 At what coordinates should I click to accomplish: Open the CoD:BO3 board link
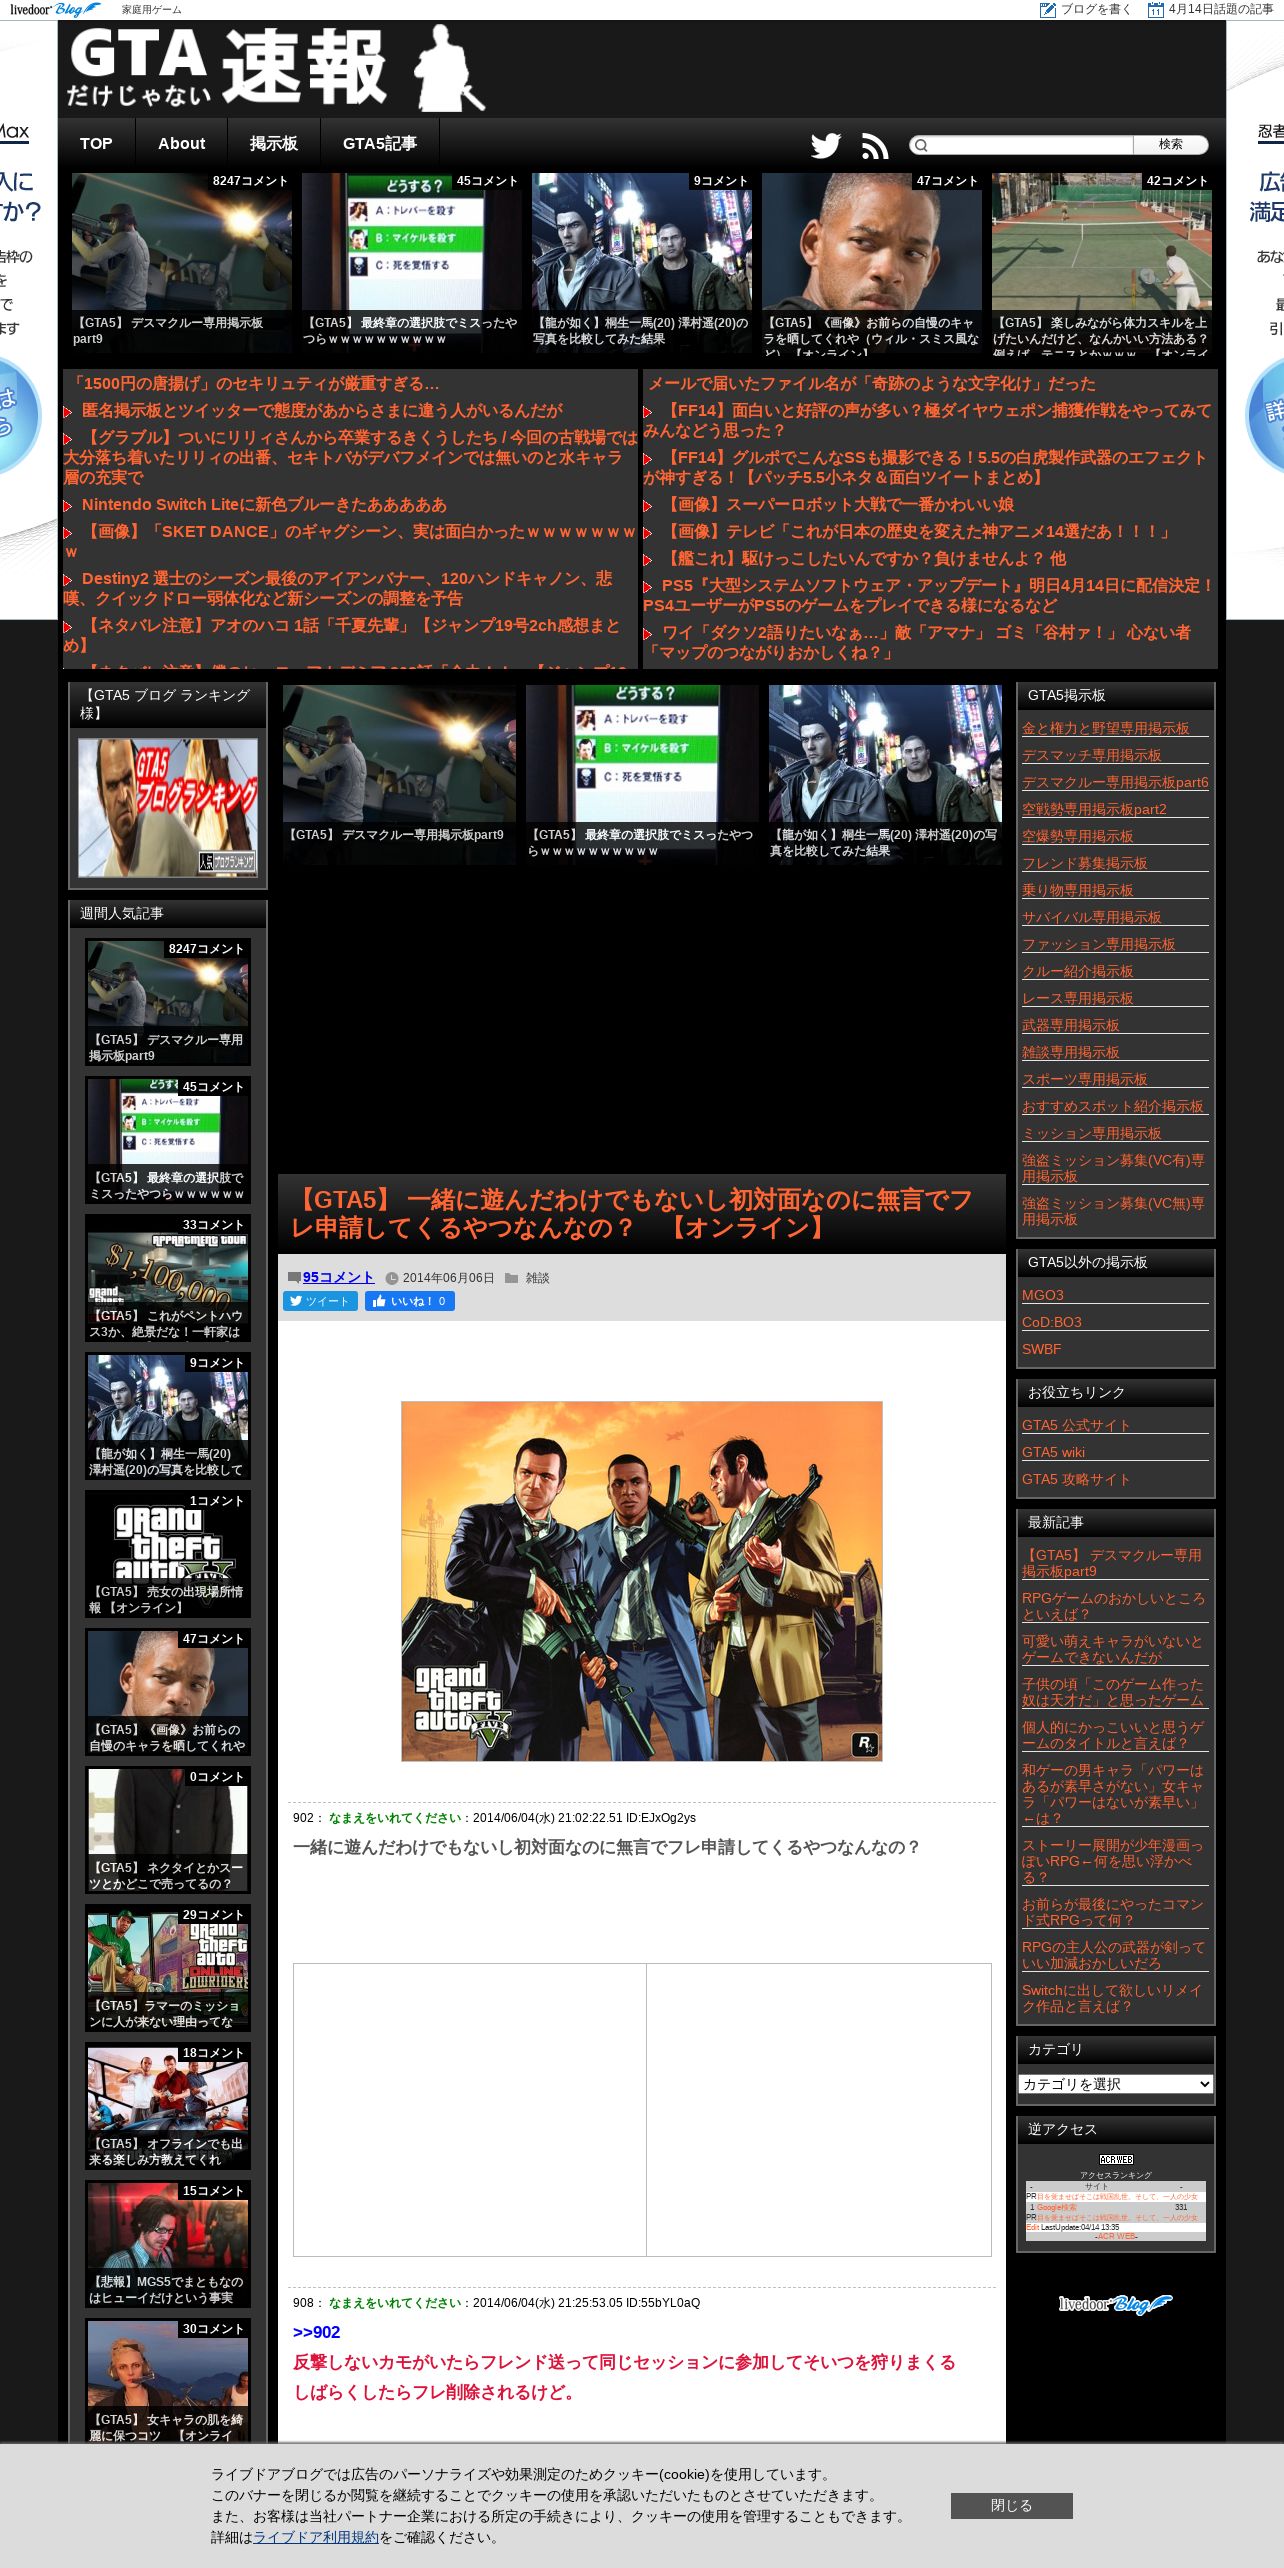(x=1052, y=1322)
